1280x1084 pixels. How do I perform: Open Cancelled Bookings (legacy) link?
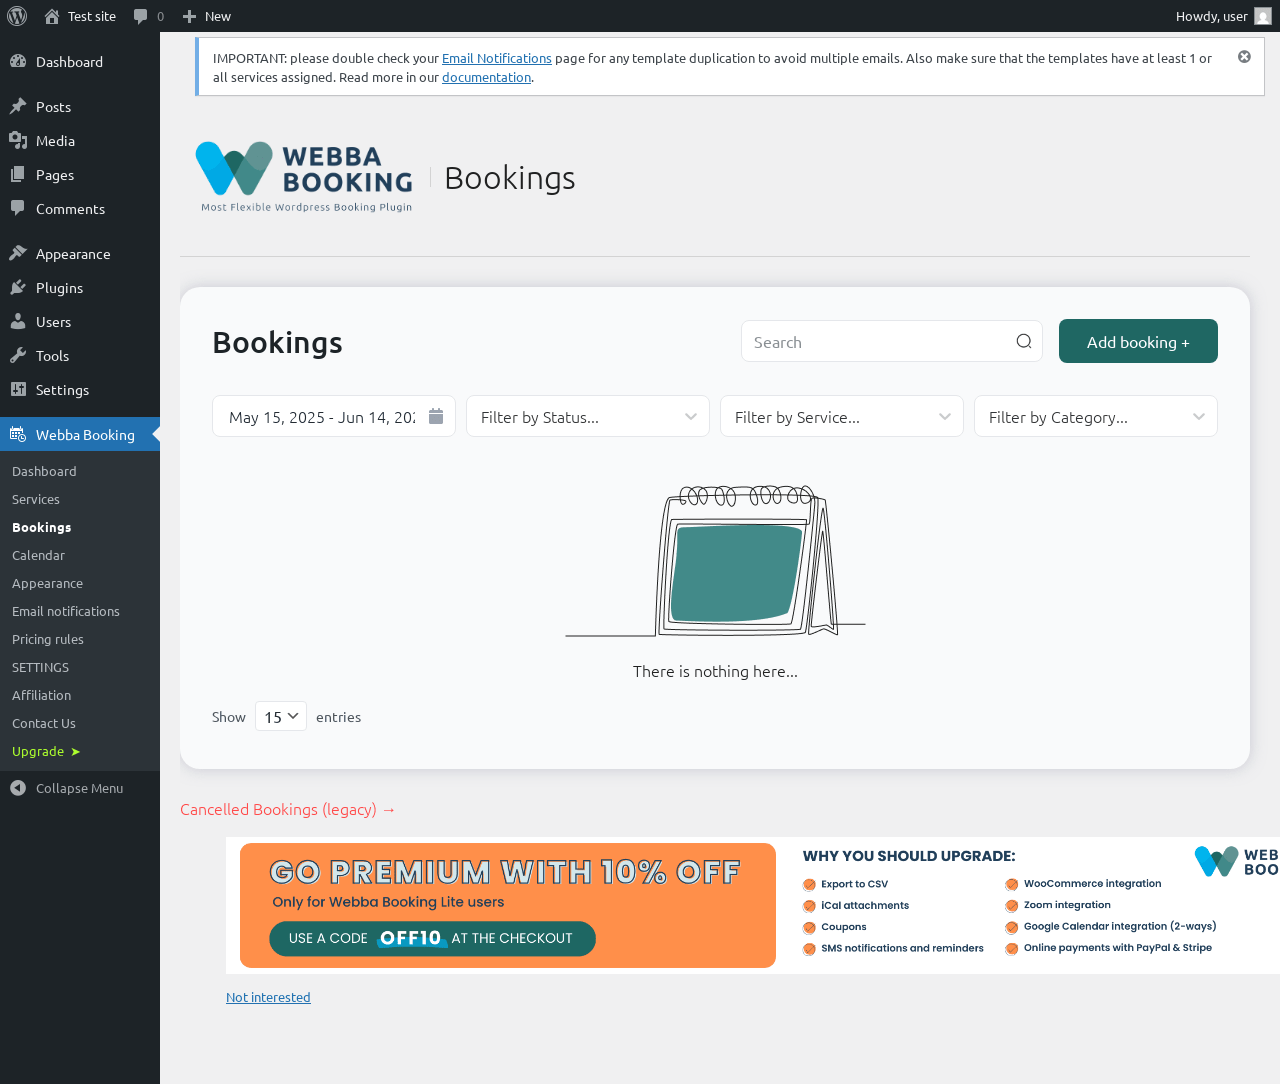pos(288,809)
